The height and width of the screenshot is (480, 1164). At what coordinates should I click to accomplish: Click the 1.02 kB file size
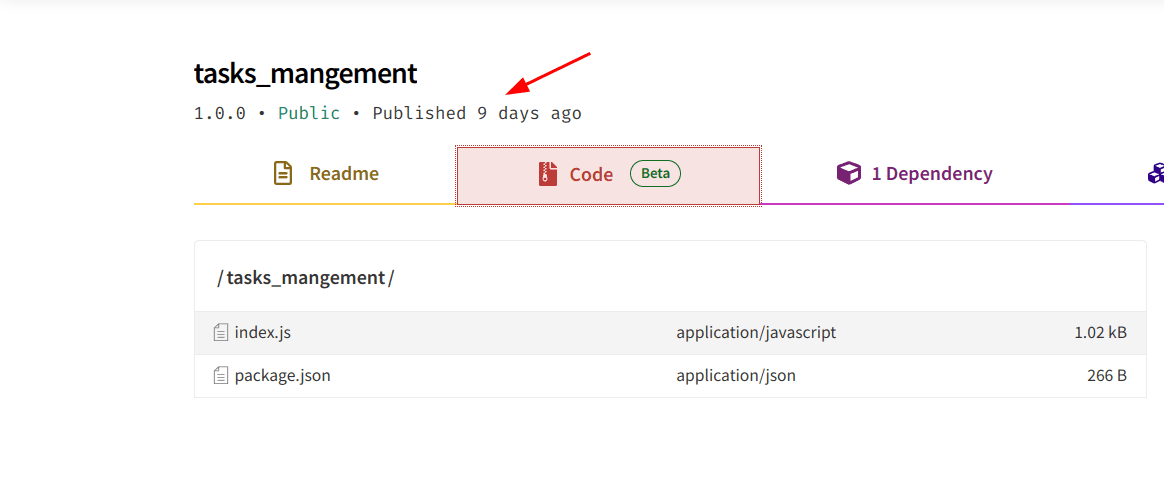[x=1100, y=332]
